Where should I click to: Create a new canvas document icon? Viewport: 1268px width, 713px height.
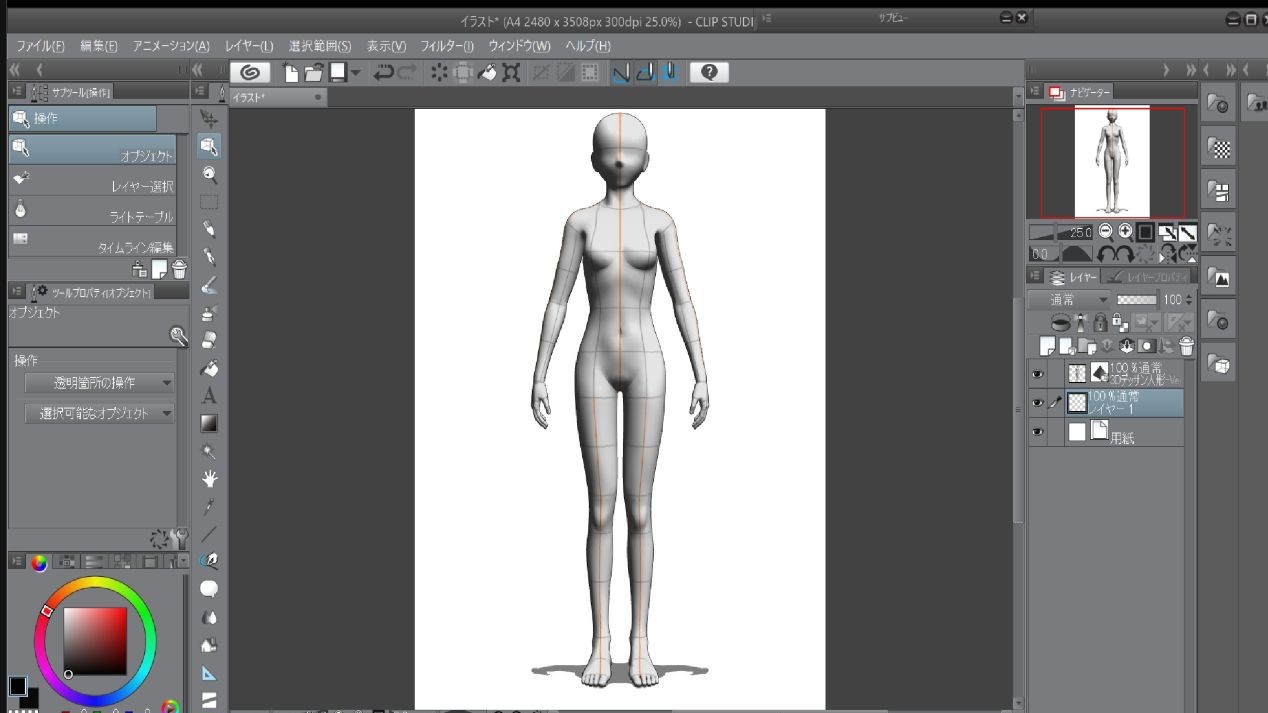(x=290, y=72)
